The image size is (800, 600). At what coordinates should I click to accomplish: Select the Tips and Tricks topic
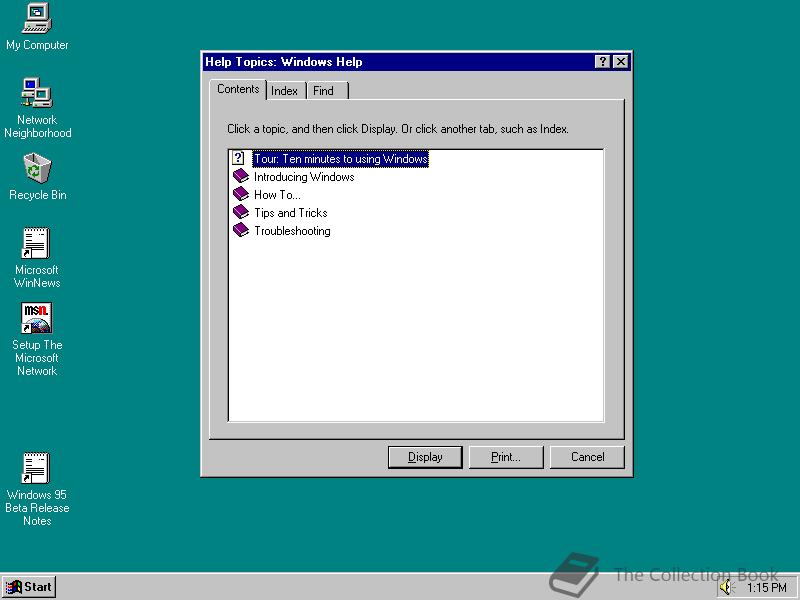point(291,213)
